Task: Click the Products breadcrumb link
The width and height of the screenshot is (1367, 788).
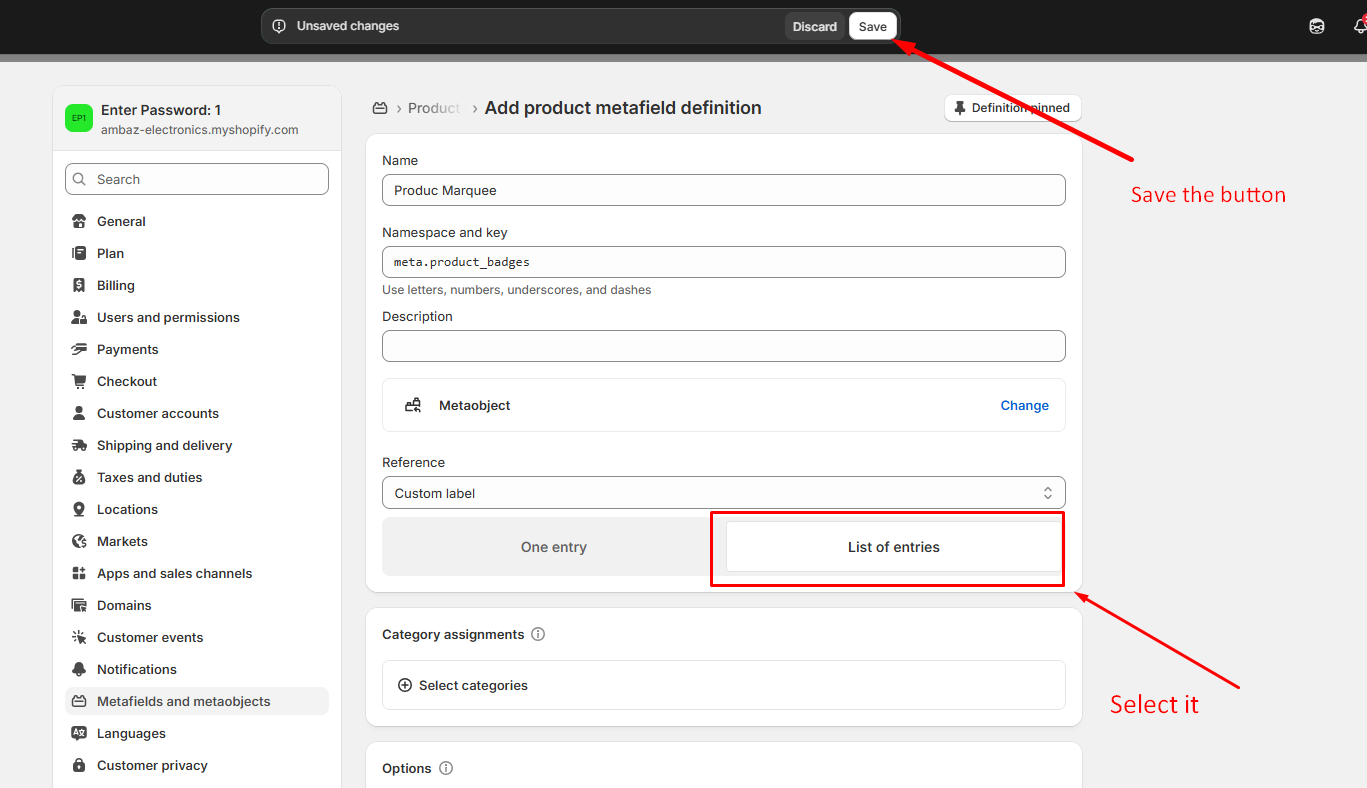Action: [x=434, y=108]
